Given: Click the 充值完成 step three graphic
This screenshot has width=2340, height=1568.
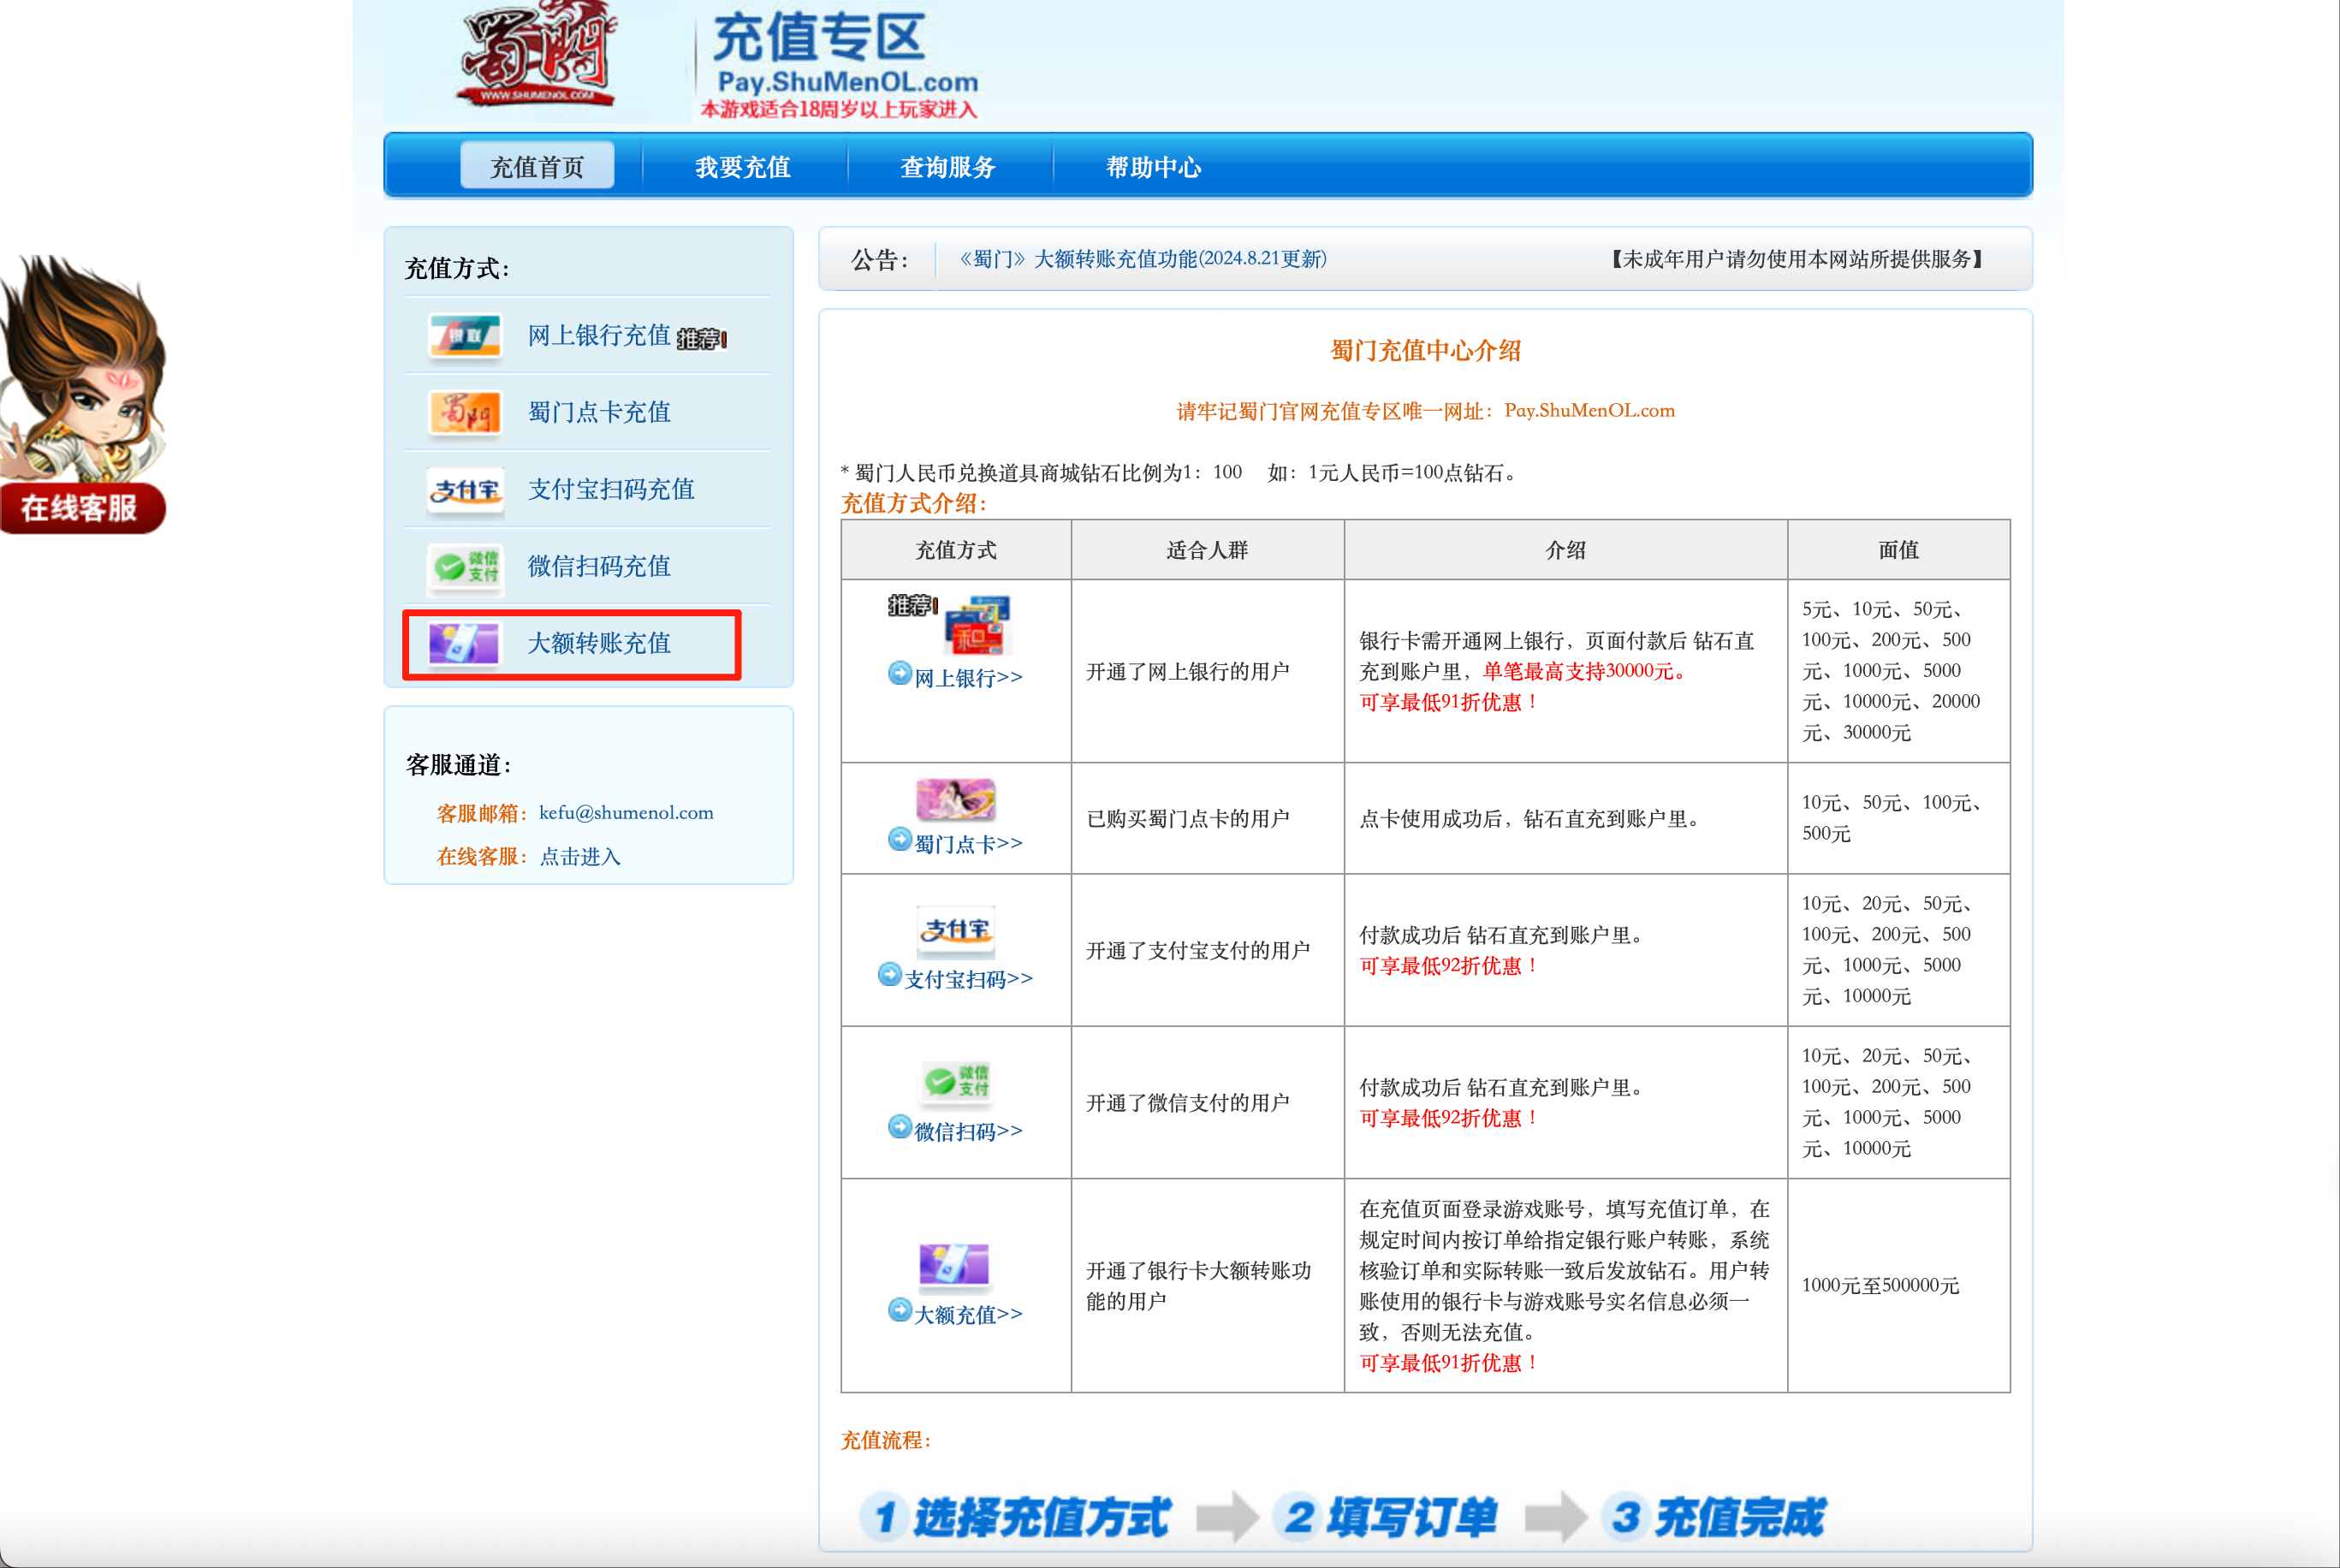Looking at the screenshot, I should tap(1714, 1517).
